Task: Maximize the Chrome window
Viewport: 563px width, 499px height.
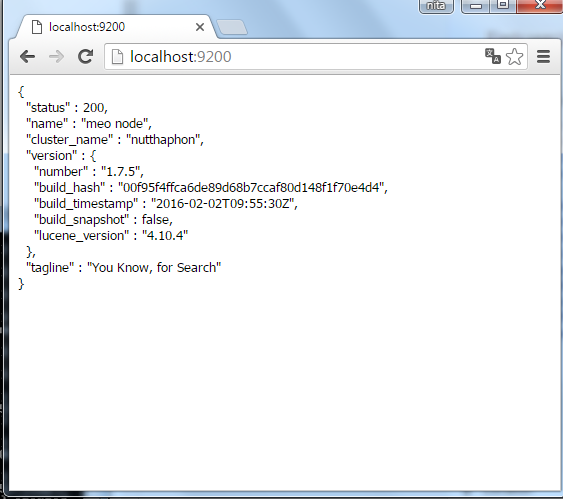Action: [x=503, y=5]
